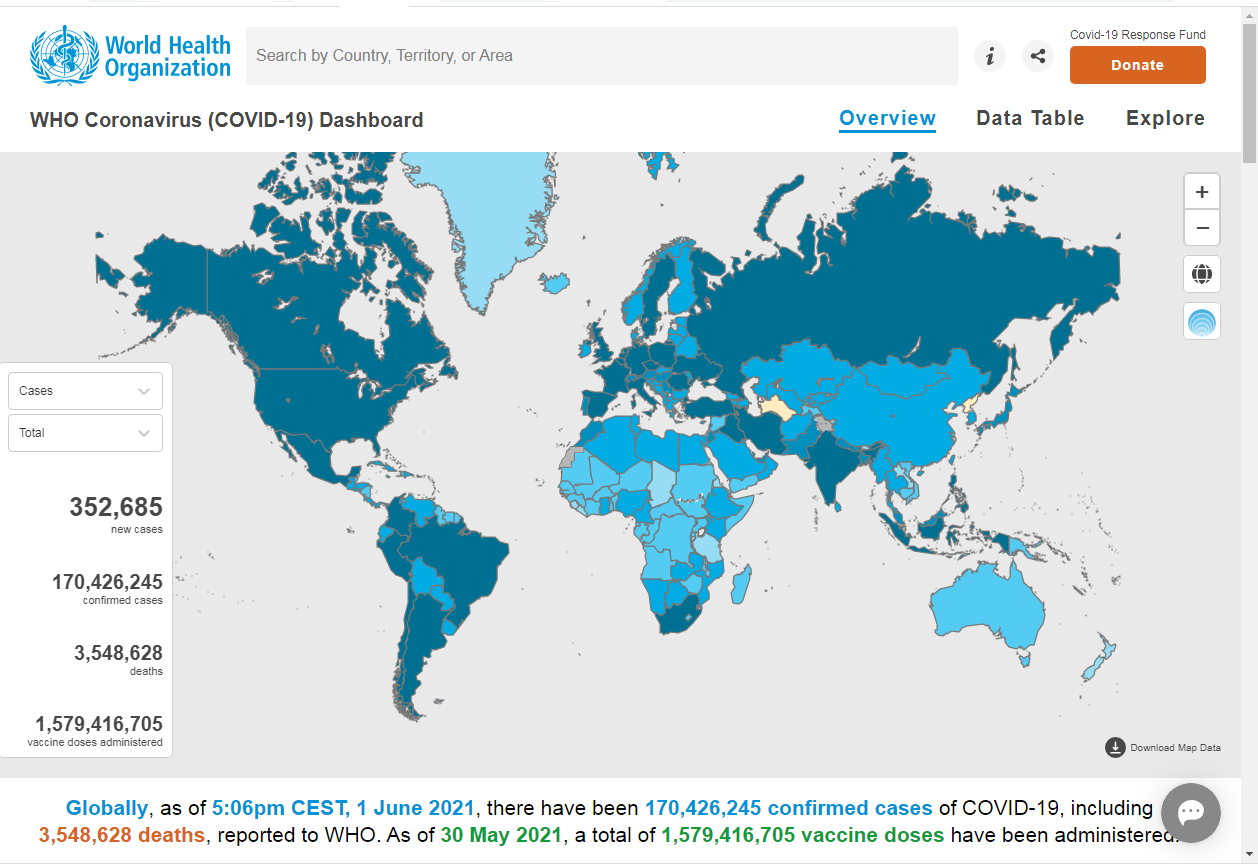The height and width of the screenshot is (865, 1258).
Task: Toggle the bubble map layer icon
Action: pyautogui.click(x=1202, y=321)
